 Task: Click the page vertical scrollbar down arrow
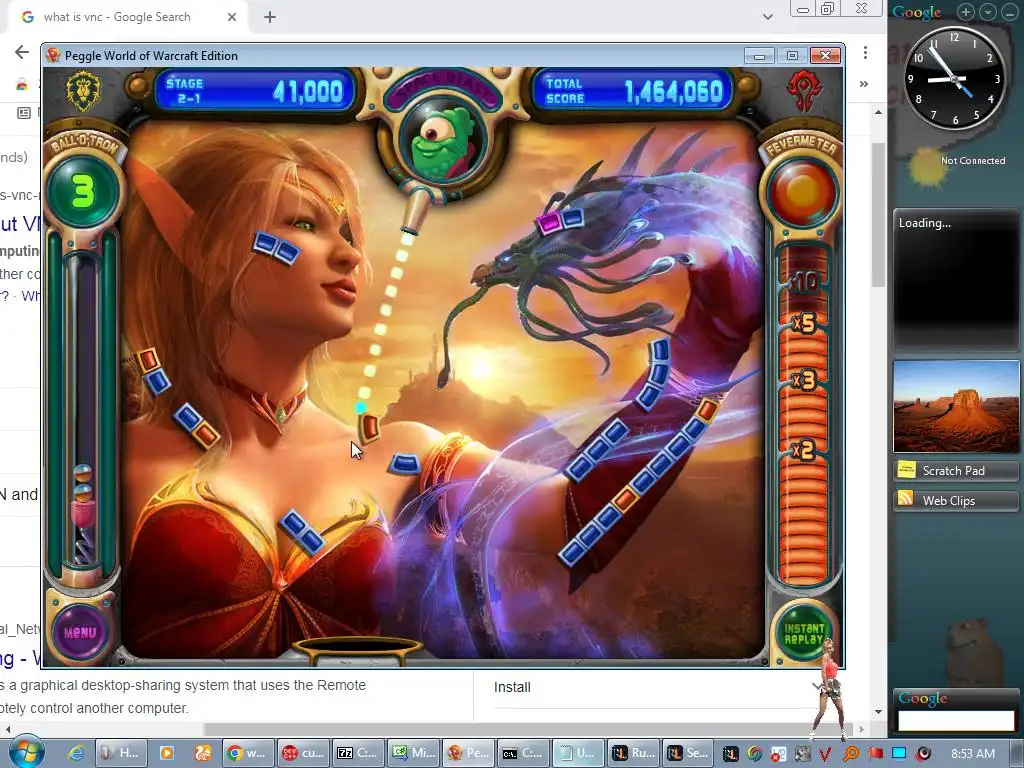[878, 711]
